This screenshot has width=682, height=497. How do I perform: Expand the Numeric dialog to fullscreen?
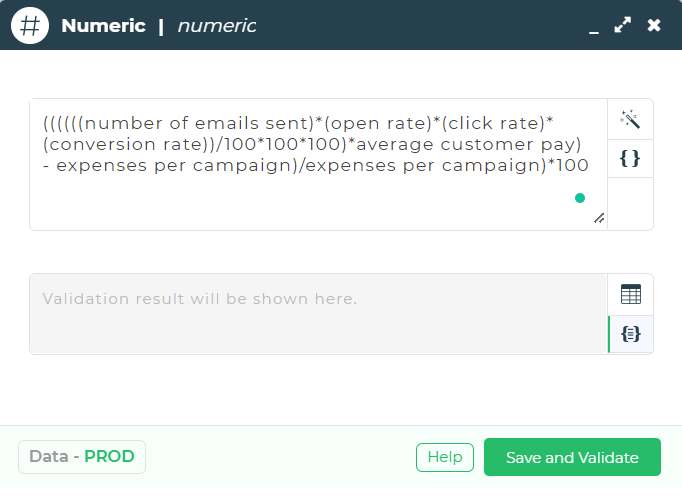click(622, 25)
